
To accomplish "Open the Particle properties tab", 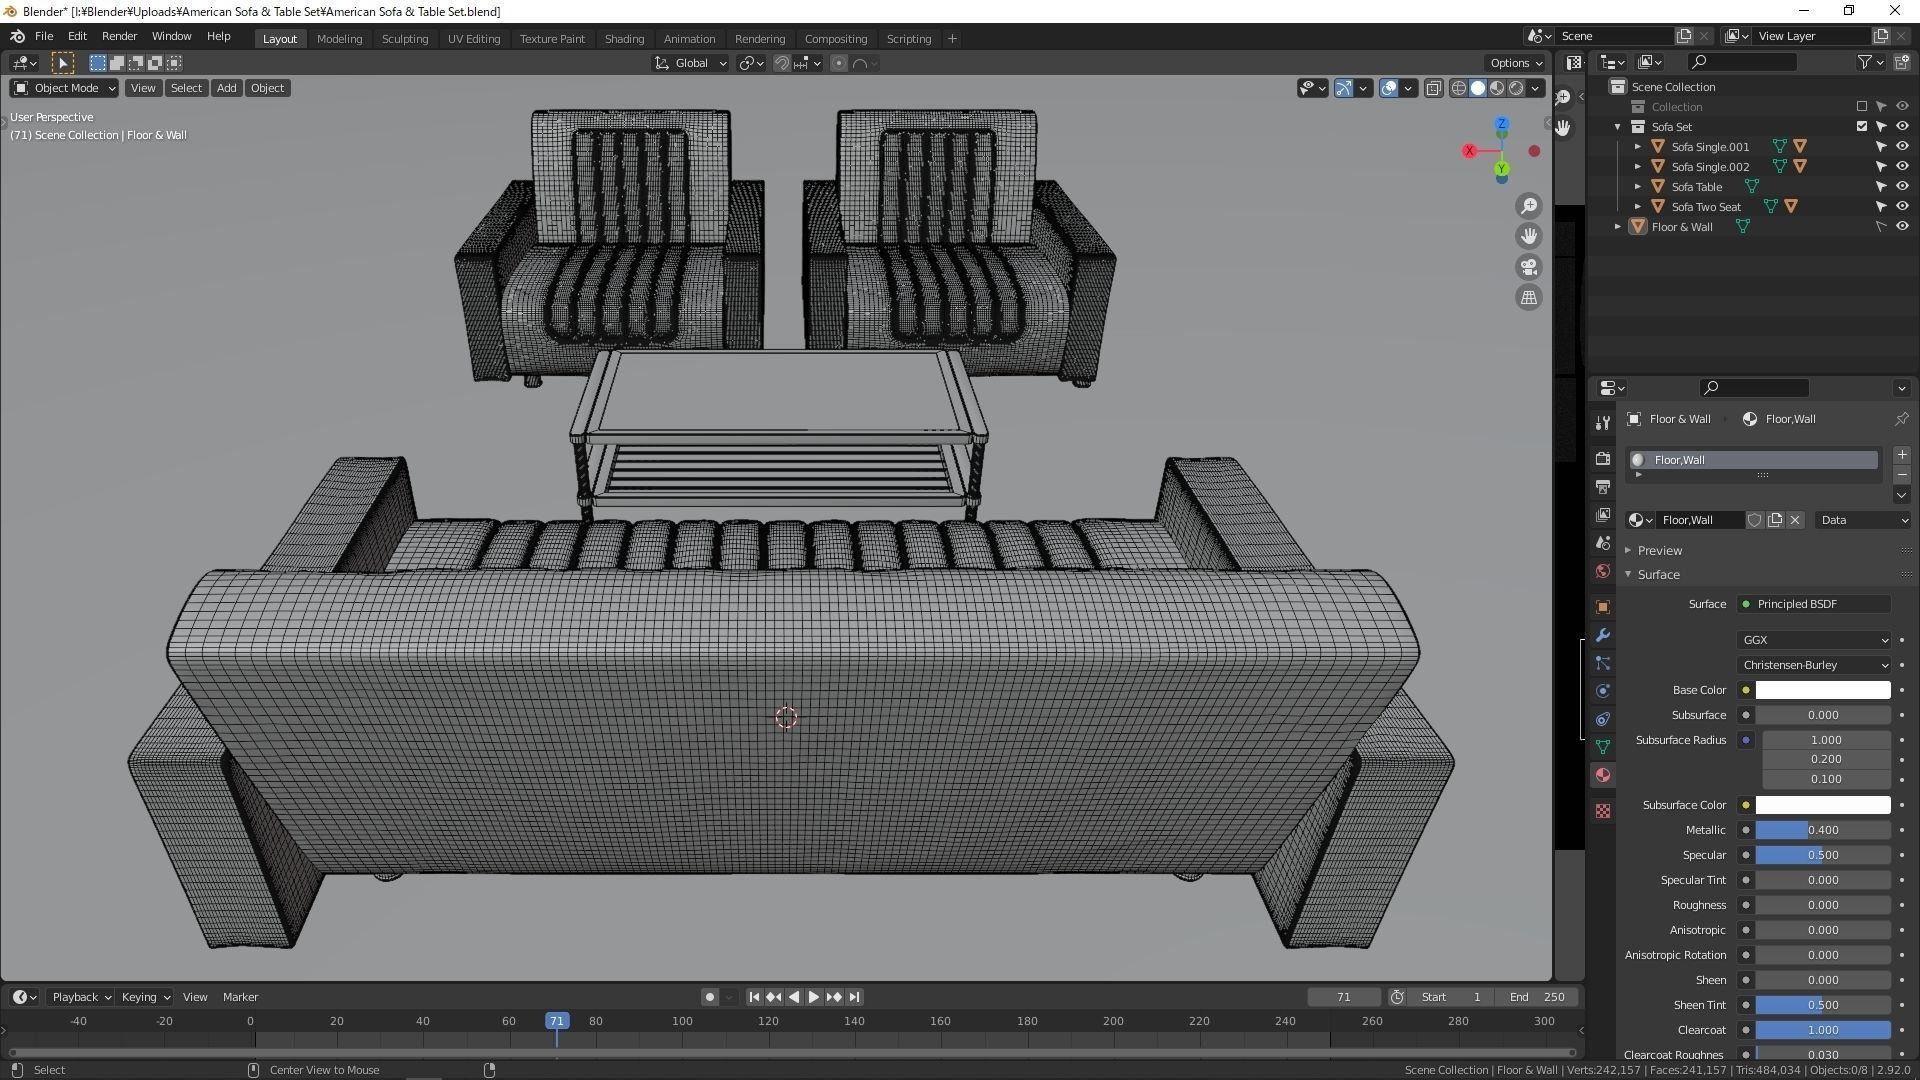I will [1603, 663].
